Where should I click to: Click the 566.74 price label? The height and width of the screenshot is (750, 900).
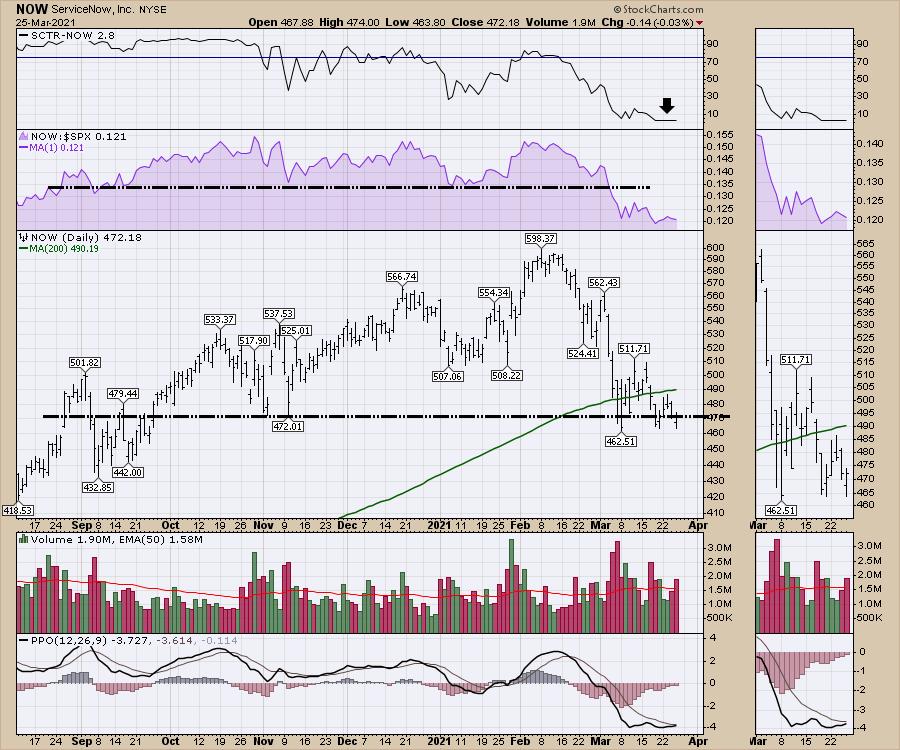point(402,277)
